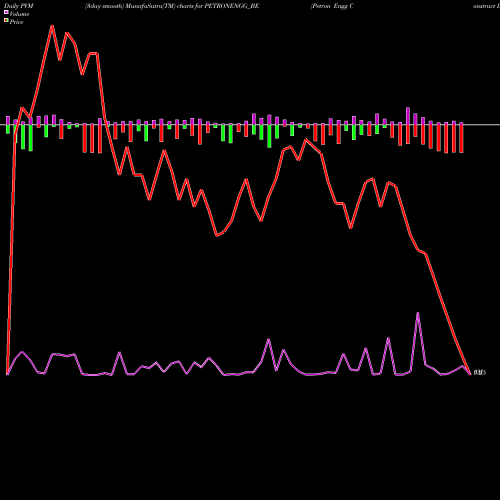Screen dimensions: 500x500
Task: Click the tallest spike of the magenta volume line
Action: click(x=418, y=313)
